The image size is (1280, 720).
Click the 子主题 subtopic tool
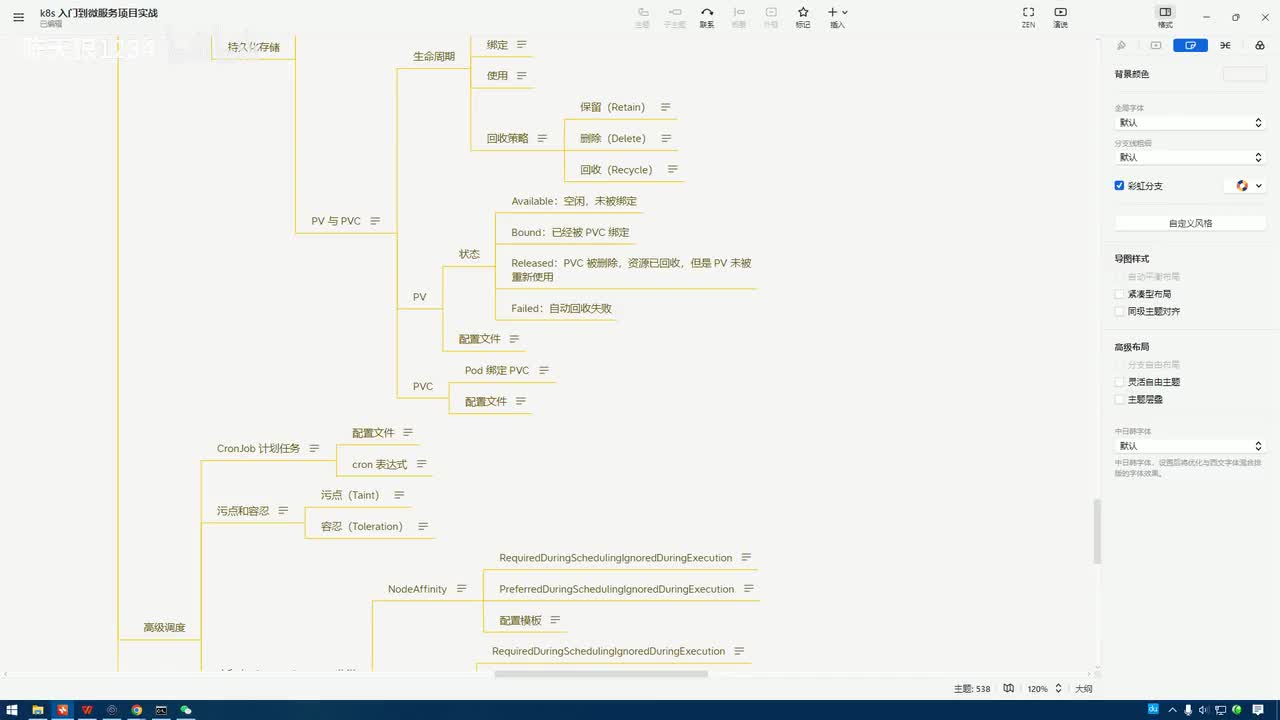coord(675,17)
